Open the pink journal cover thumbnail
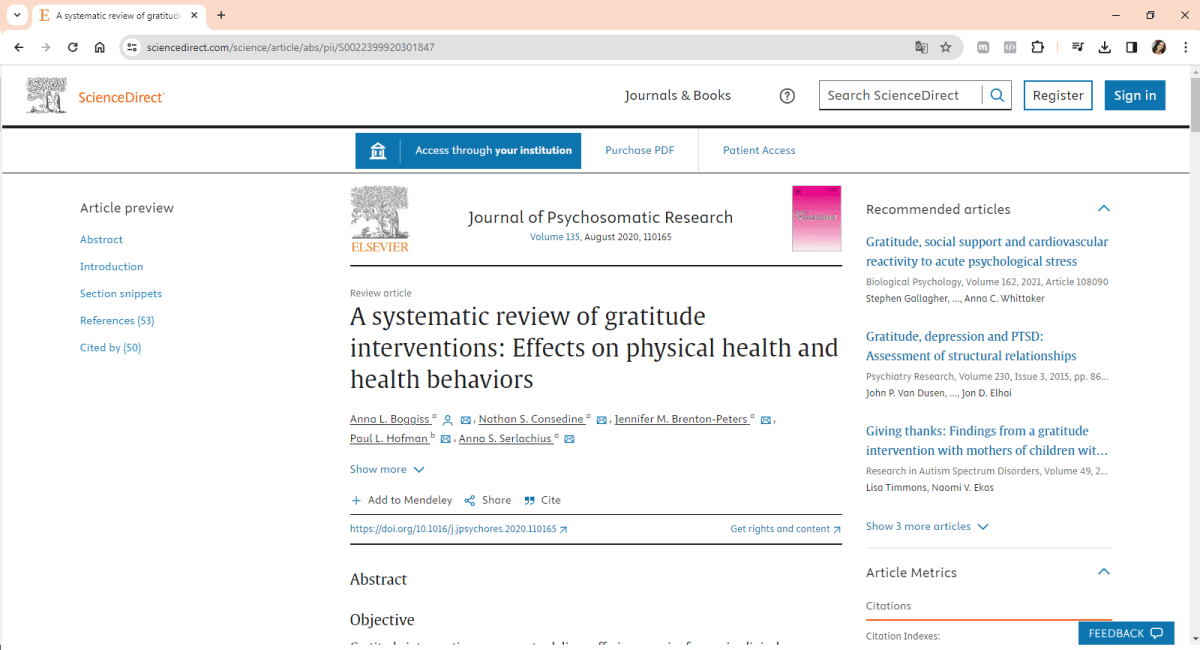 point(816,219)
